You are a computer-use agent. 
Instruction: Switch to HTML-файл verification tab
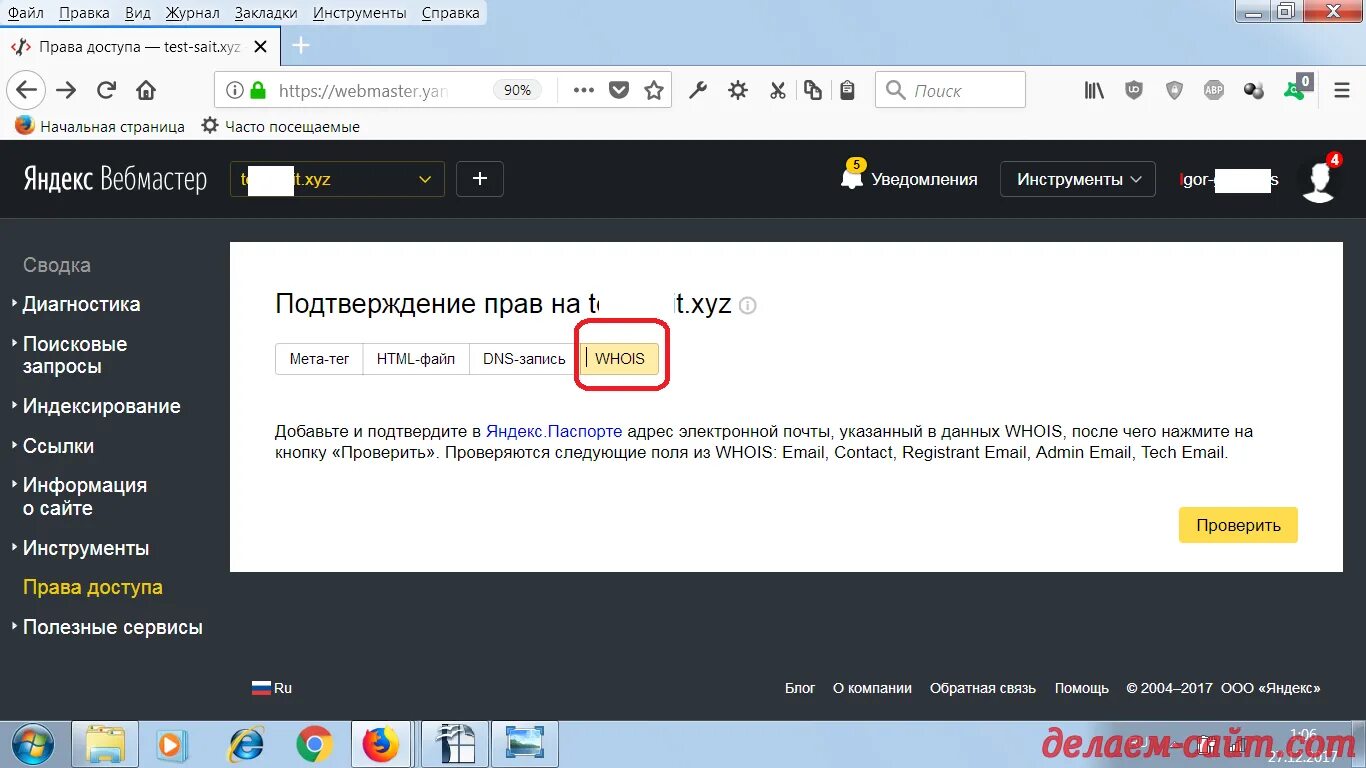(x=416, y=359)
